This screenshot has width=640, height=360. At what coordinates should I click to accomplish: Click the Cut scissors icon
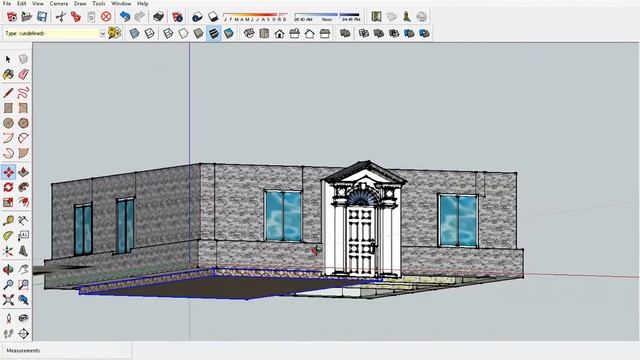point(61,17)
